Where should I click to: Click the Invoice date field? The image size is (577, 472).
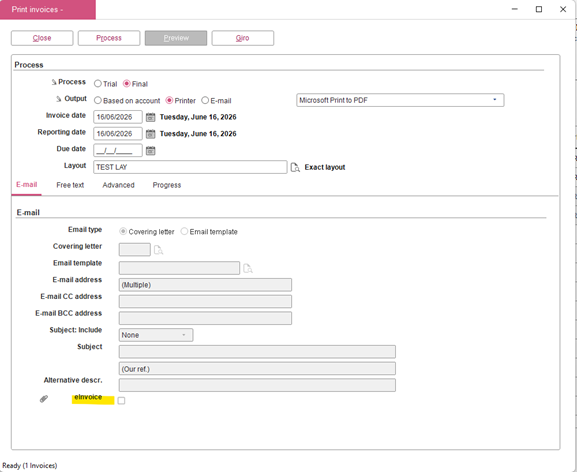click(x=118, y=117)
